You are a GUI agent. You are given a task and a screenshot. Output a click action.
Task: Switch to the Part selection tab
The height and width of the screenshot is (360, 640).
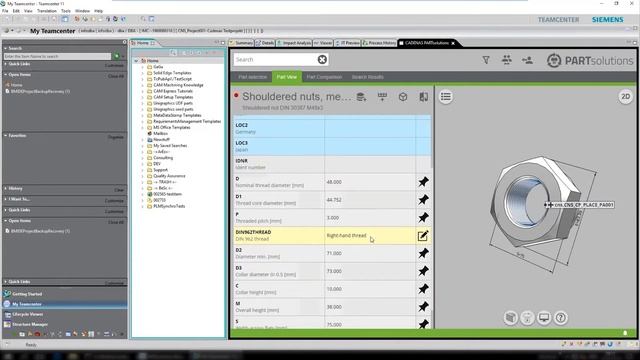point(252,77)
